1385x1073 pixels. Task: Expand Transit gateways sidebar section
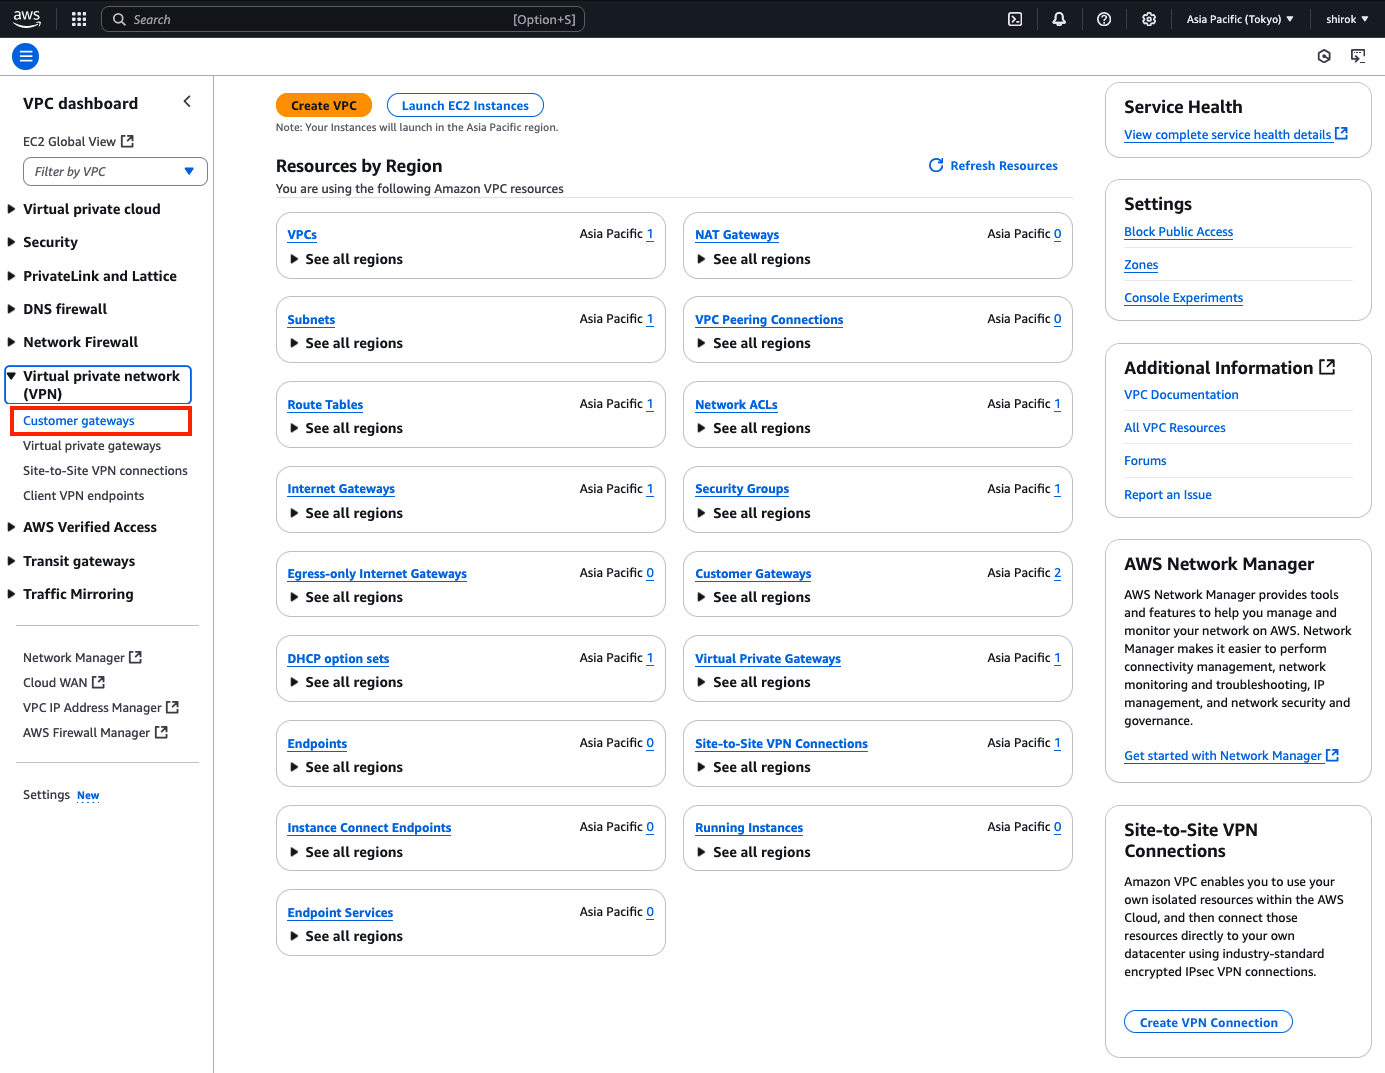click(x=71, y=561)
